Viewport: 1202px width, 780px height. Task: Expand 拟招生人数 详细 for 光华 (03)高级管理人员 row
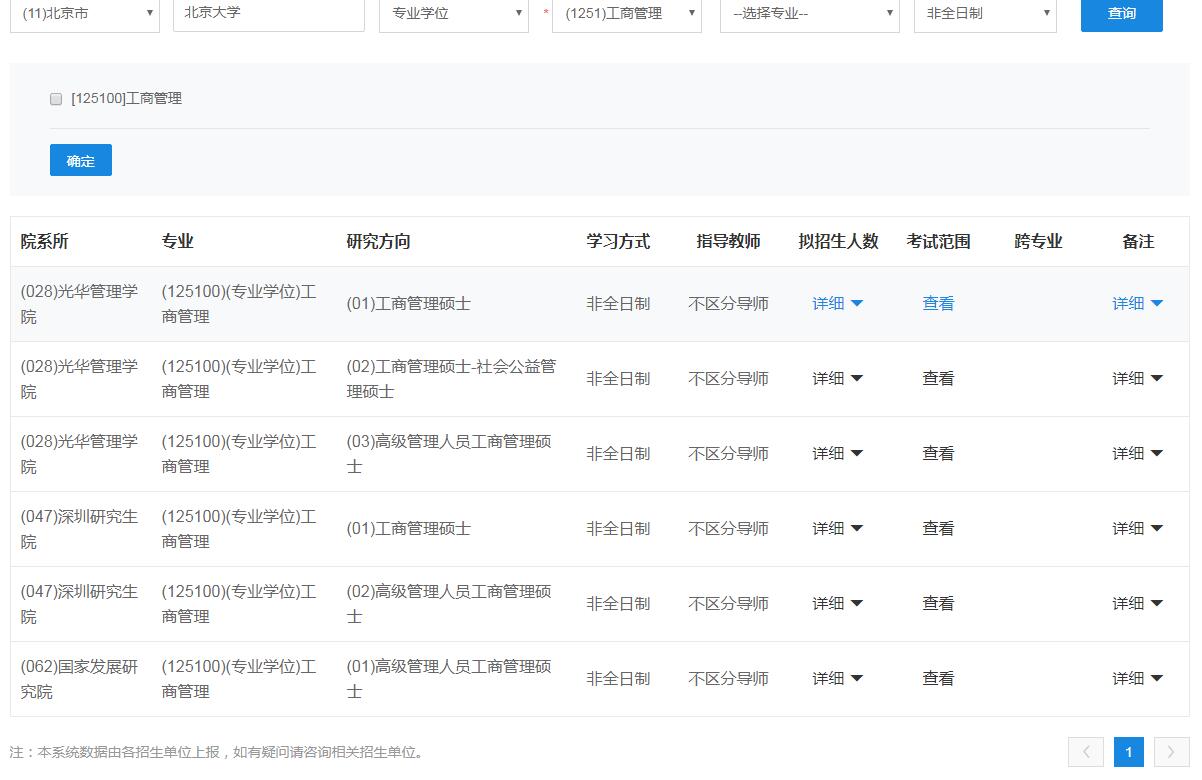[837, 454]
